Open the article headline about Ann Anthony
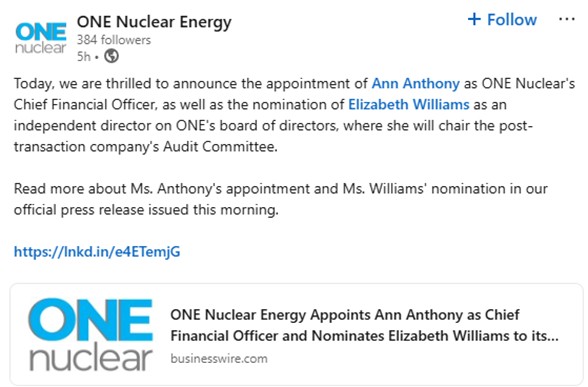Viewport: 588px width, 387px height. tap(364, 325)
